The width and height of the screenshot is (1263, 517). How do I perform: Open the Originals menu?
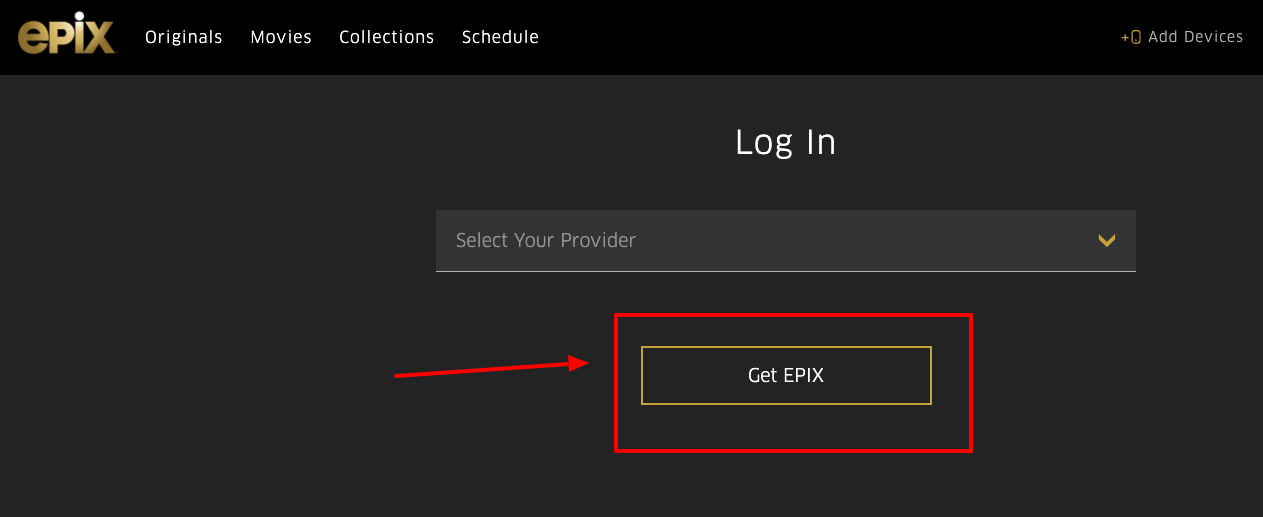tap(184, 37)
